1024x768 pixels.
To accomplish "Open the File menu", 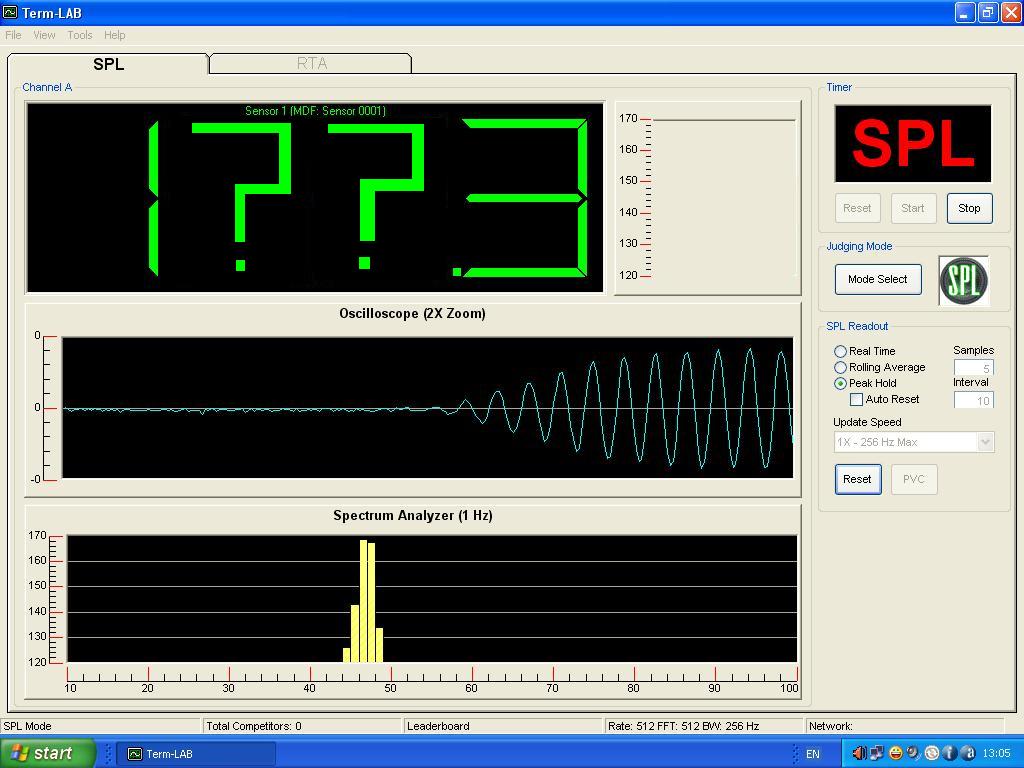I will (13, 35).
